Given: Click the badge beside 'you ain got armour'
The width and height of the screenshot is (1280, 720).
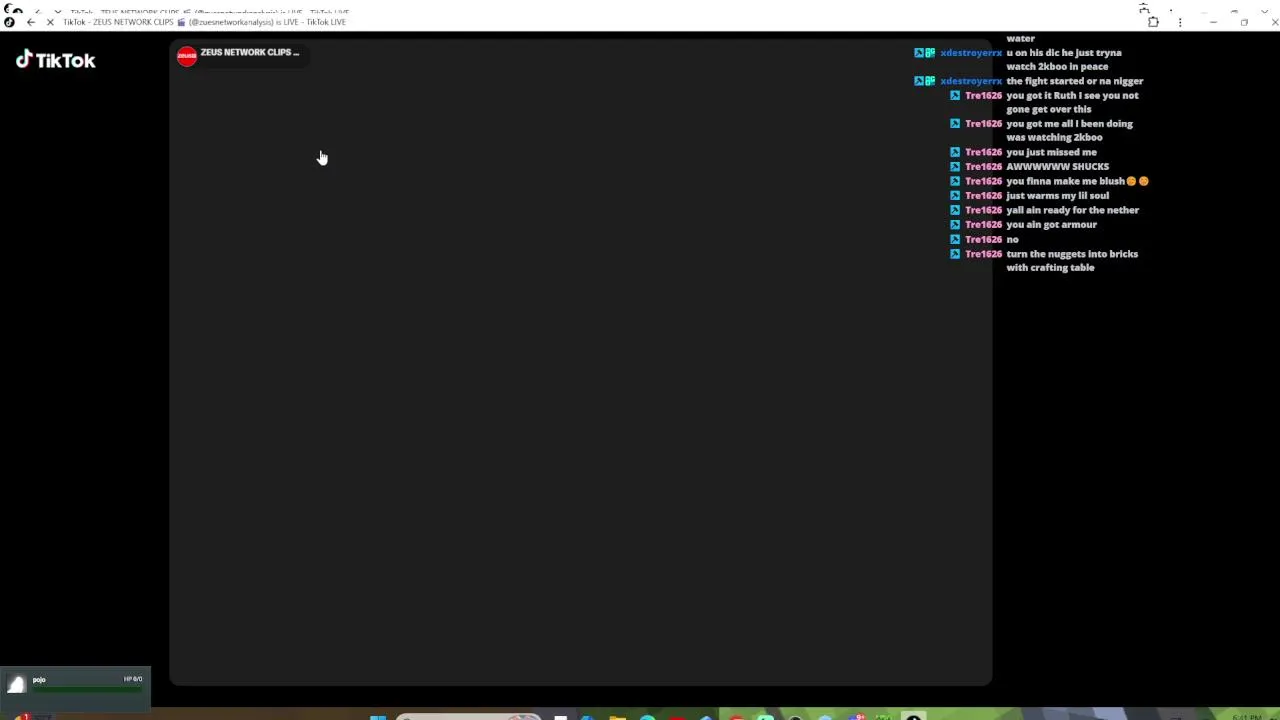Looking at the screenshot, I should click(955, 225).
